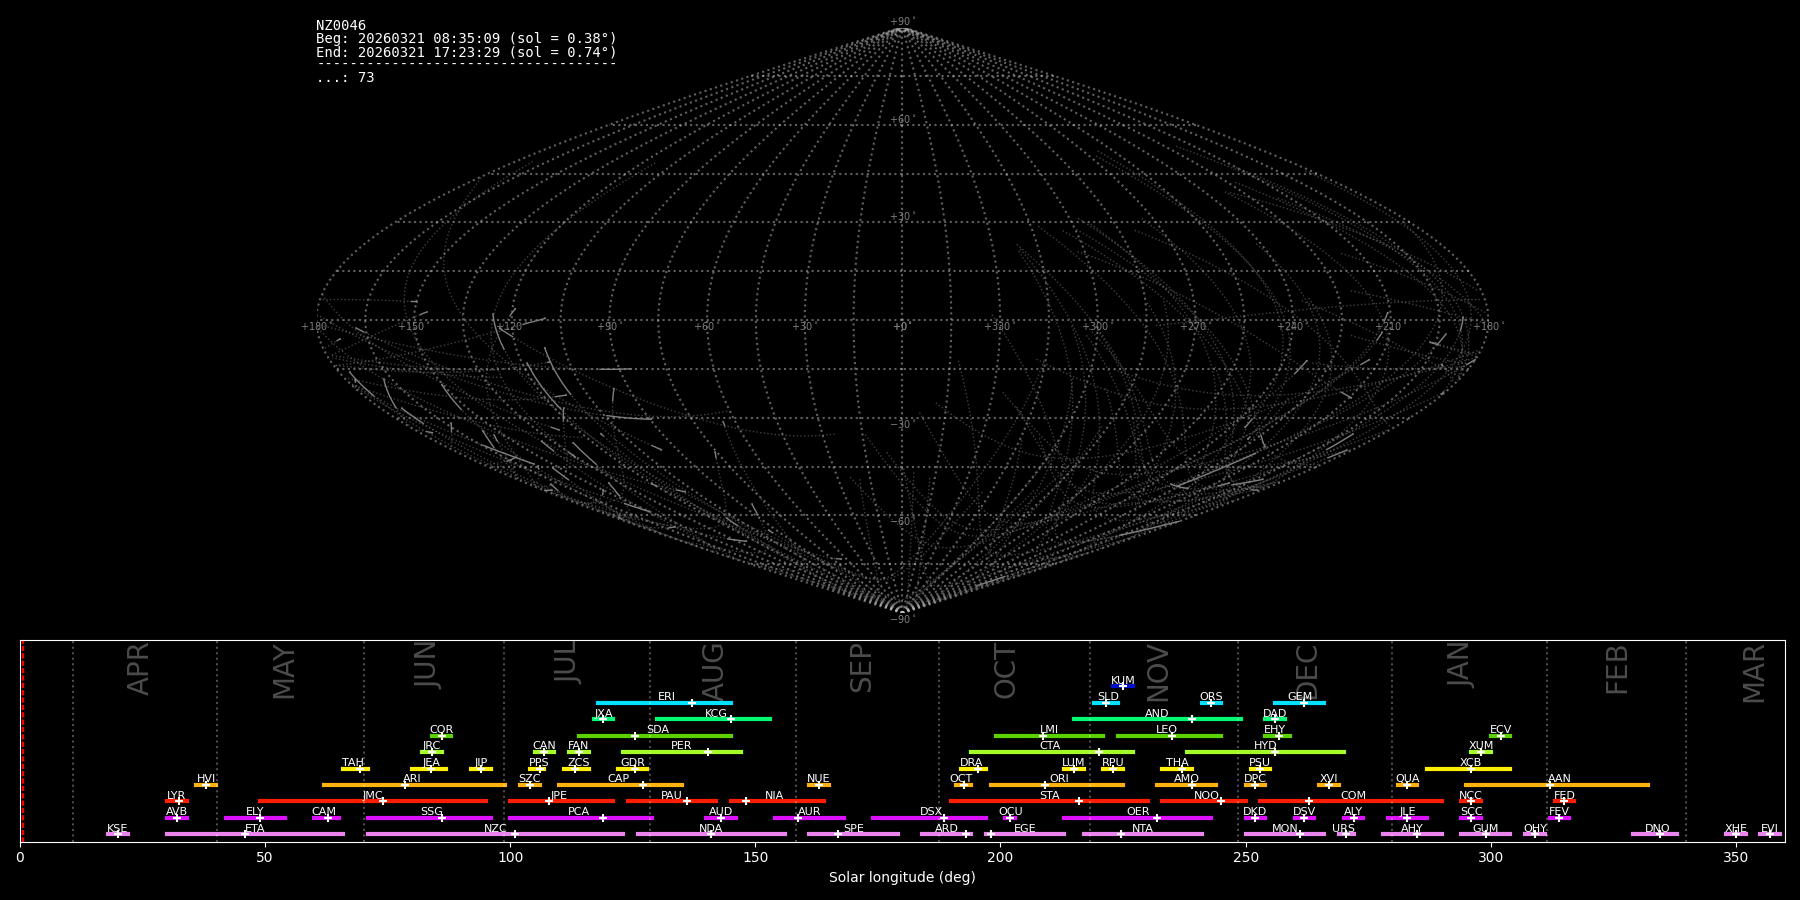Click the ETA shower label
Viewport: 1800px width, 900px height.
click(255, 829)
